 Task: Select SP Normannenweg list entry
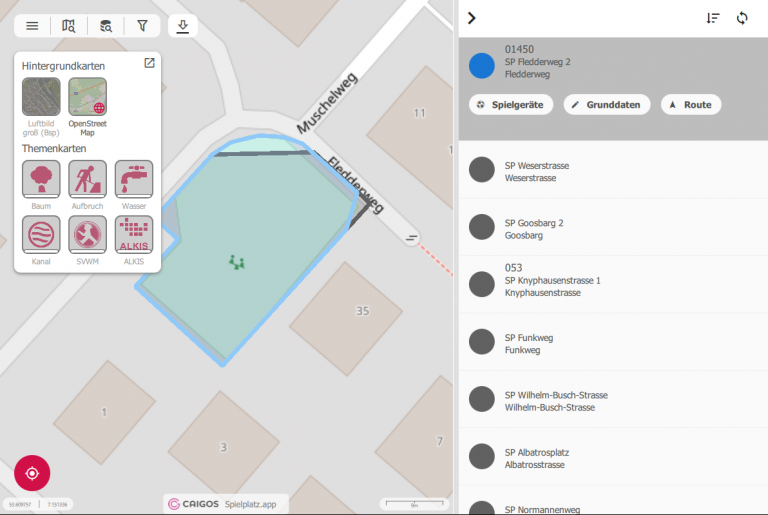pos(613,500)
